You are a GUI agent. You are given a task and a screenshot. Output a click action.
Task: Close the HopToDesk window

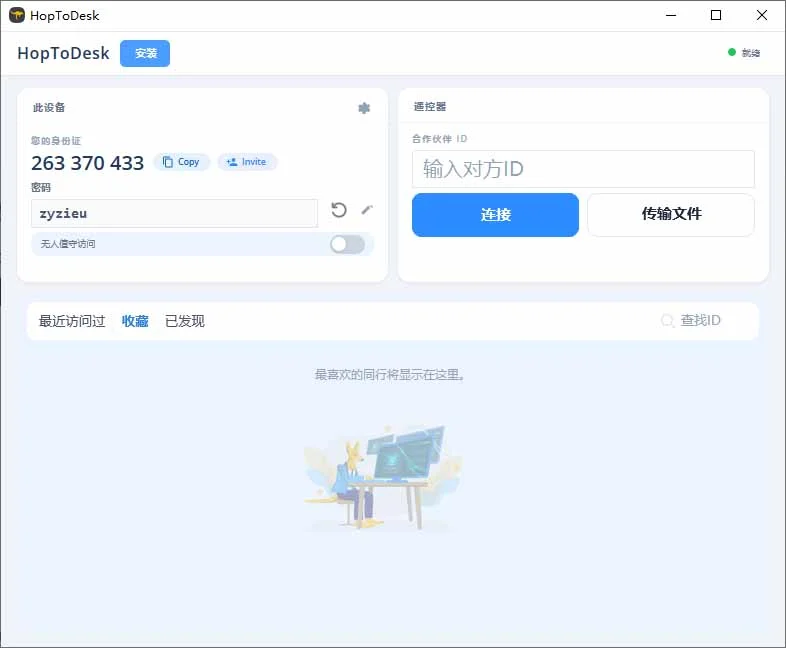tap(761, 16)
